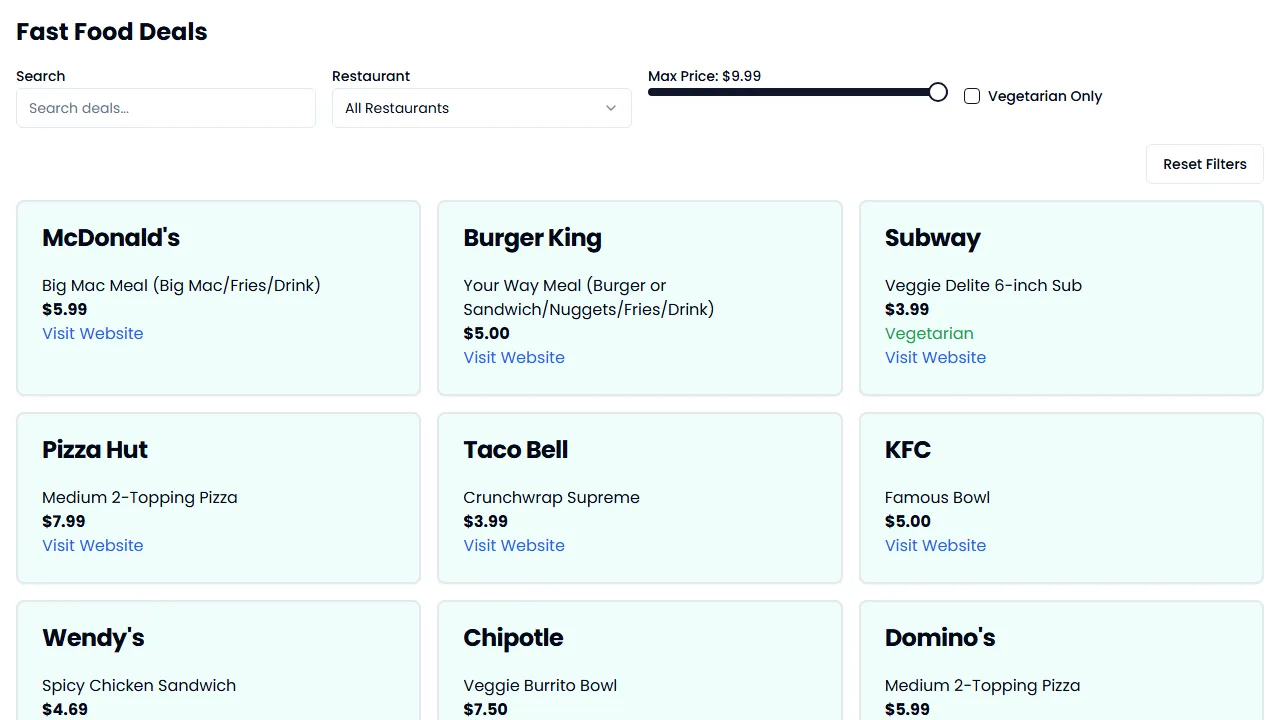Click the dropdown chevron arrow icon
The height and width of the screenshot is (720, 1280).
point(611,108)
